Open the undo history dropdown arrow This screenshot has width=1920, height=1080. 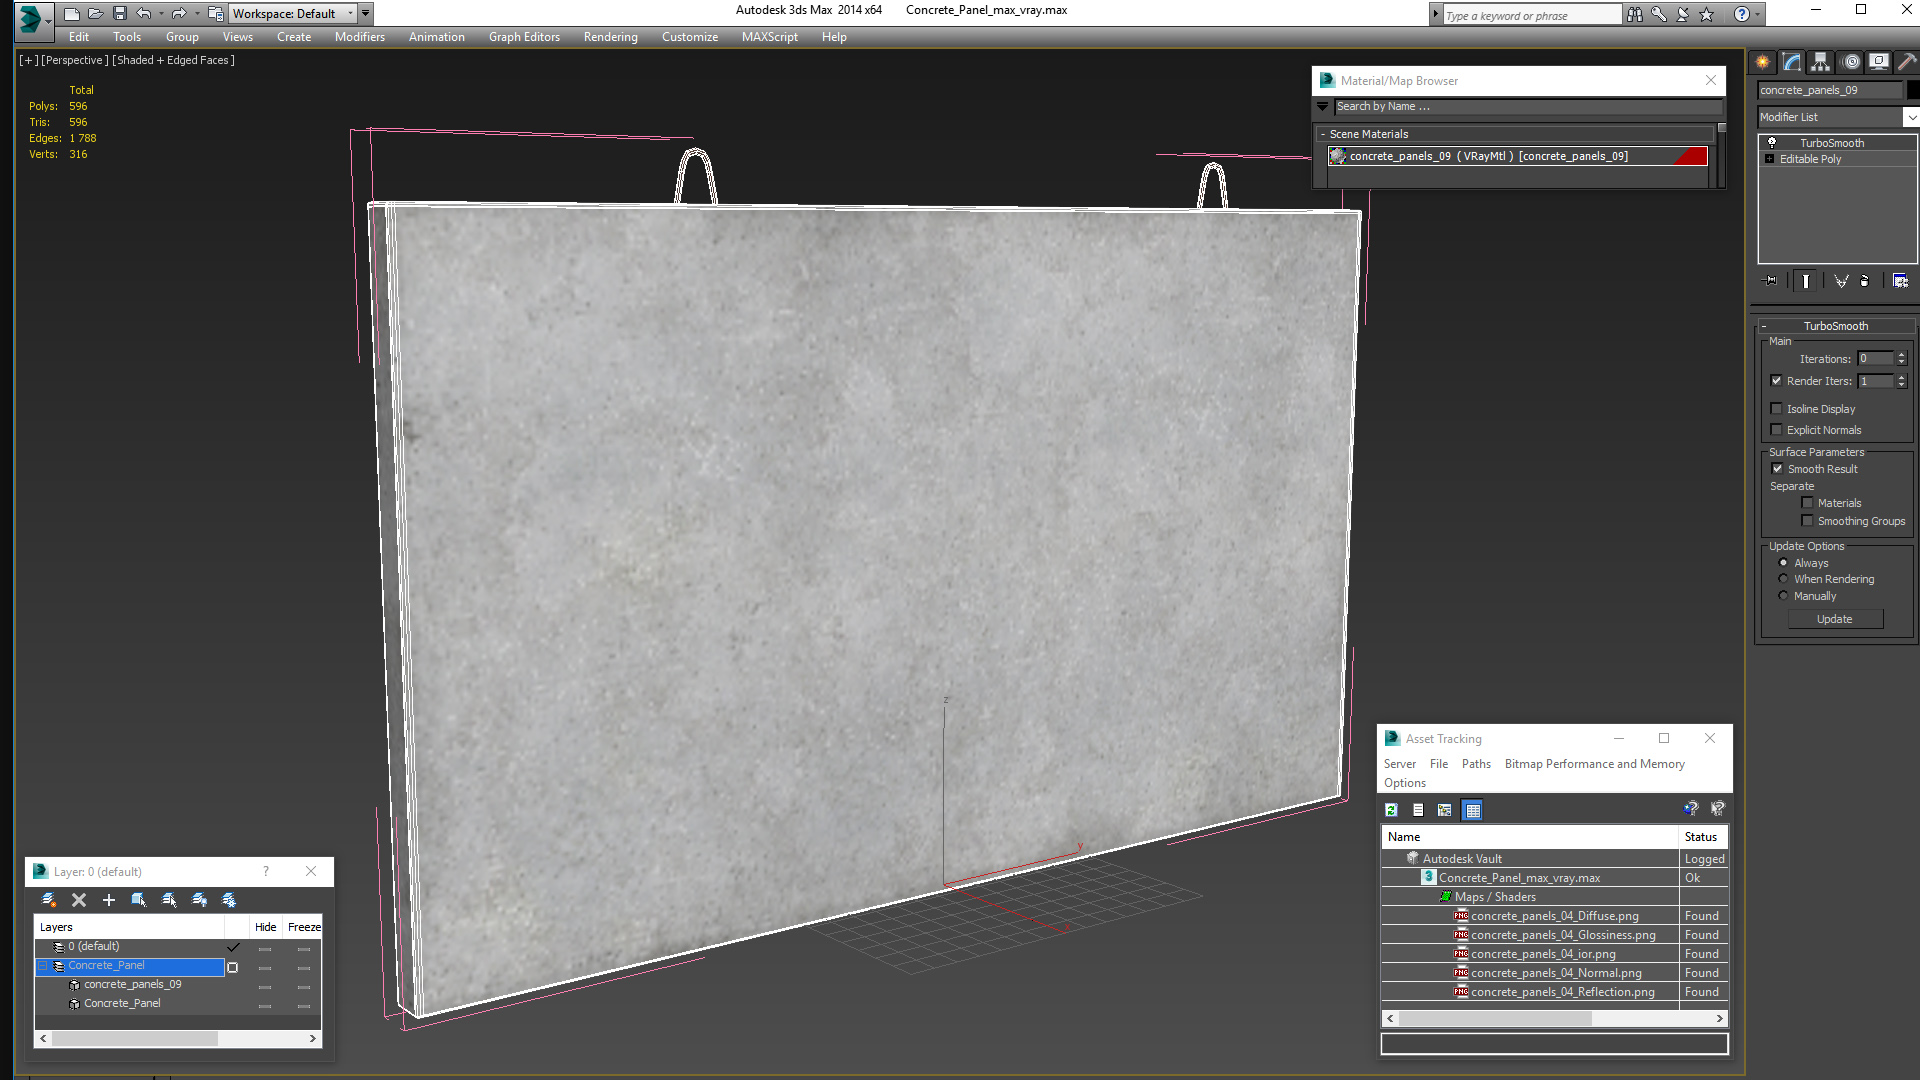point(159,14)
